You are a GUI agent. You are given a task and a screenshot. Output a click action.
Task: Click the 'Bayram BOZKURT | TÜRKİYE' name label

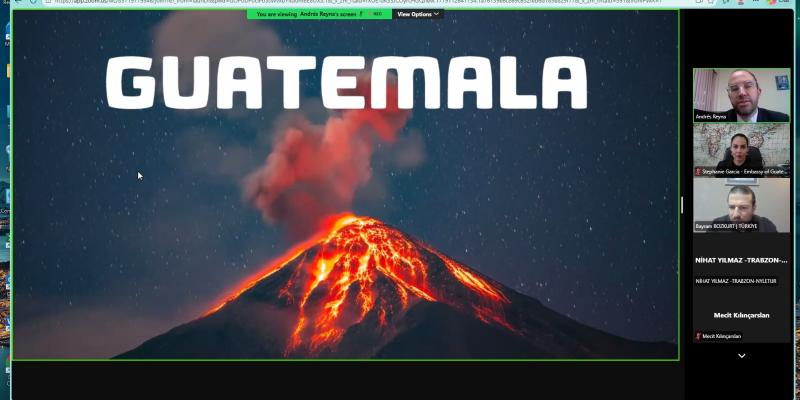tap(727, 226)
